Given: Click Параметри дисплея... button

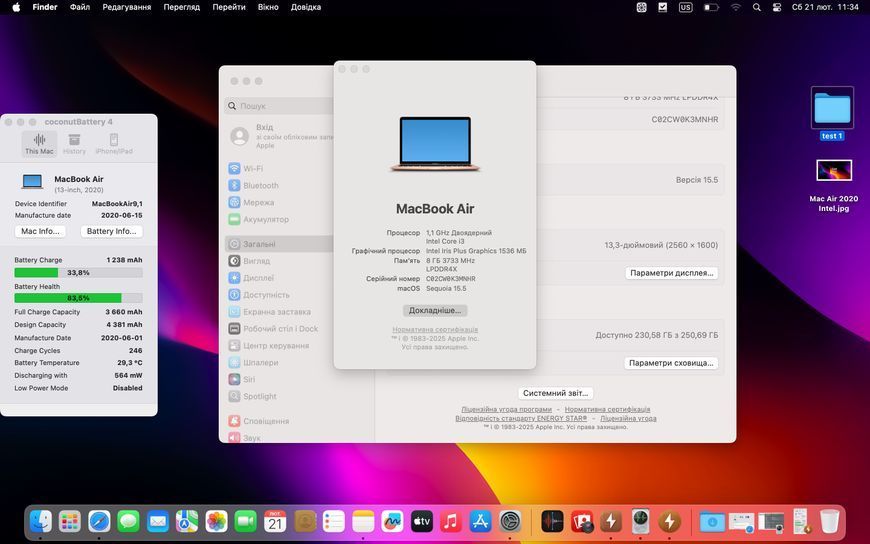Looking at the screenshot, I should [671, 273].
